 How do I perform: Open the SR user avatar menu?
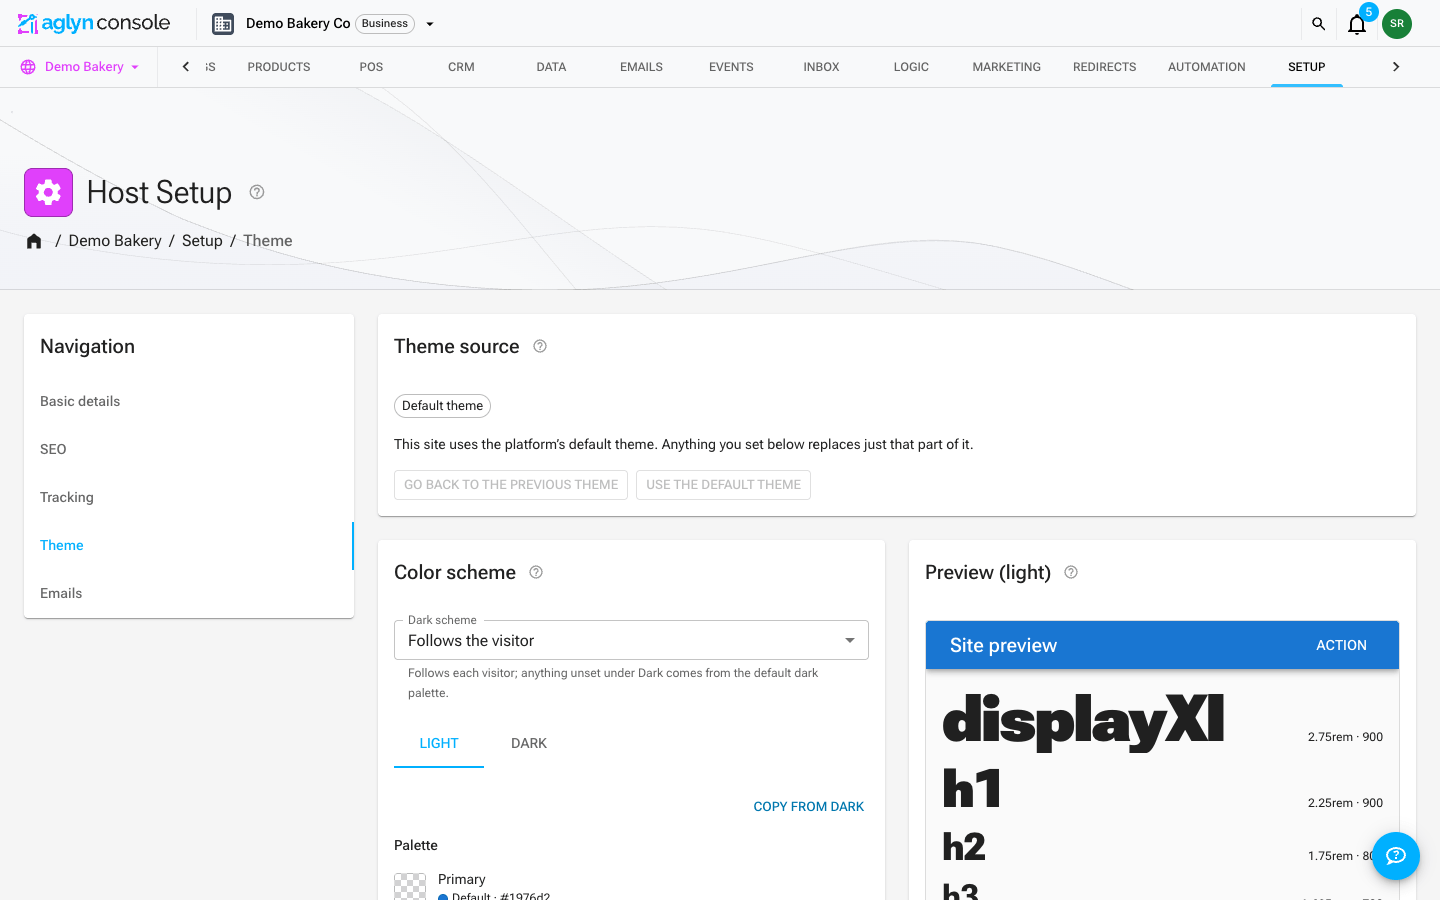click(x=1397, y=24)
